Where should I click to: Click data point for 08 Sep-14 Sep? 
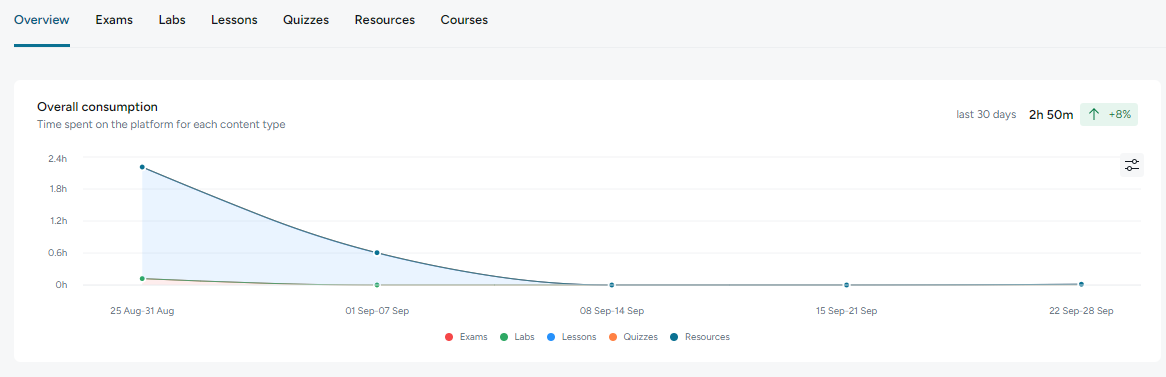pos(611,285)
